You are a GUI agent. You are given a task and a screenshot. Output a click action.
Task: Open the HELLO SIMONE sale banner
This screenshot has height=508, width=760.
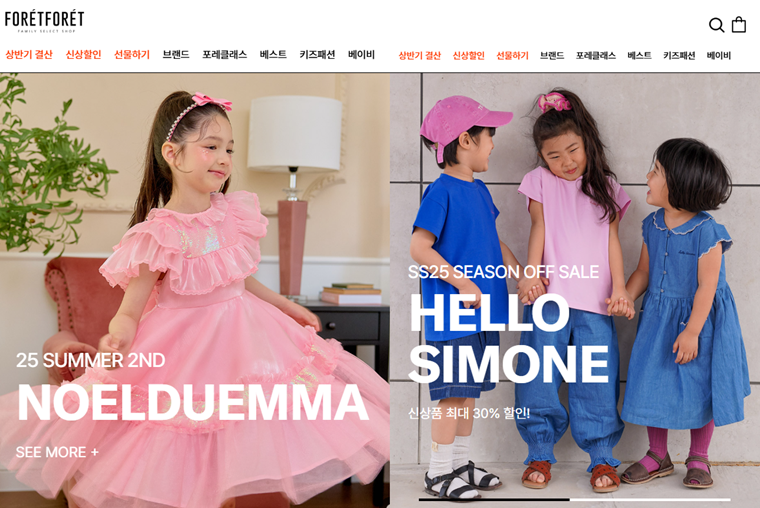point(509,339)
